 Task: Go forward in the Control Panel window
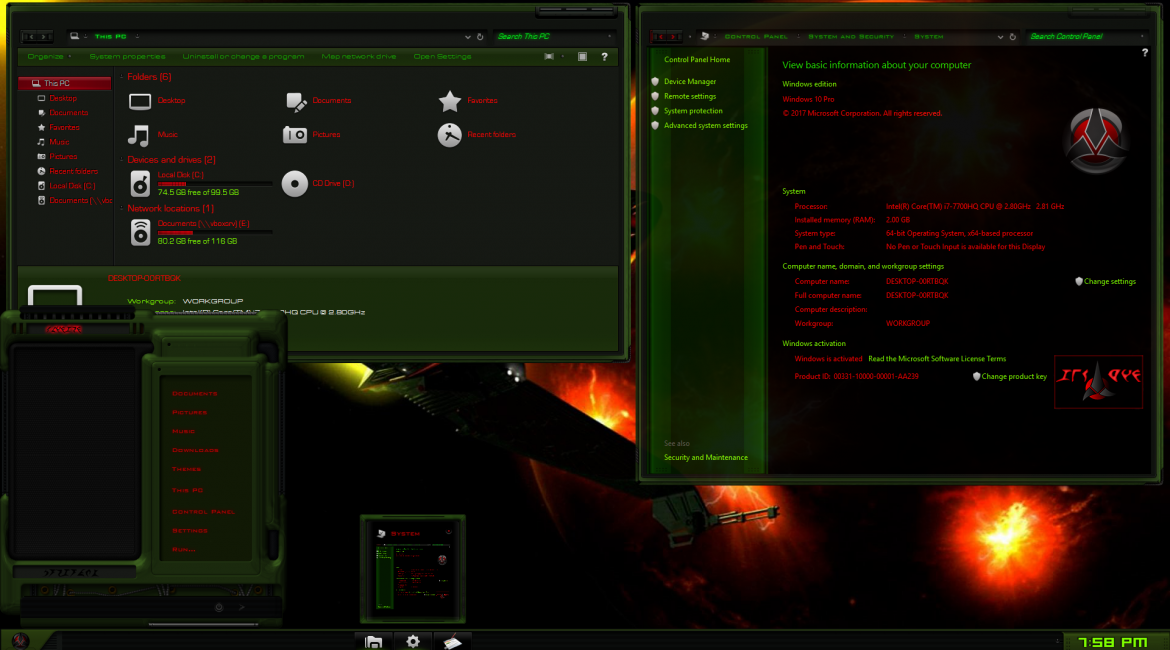pos(675,36)
